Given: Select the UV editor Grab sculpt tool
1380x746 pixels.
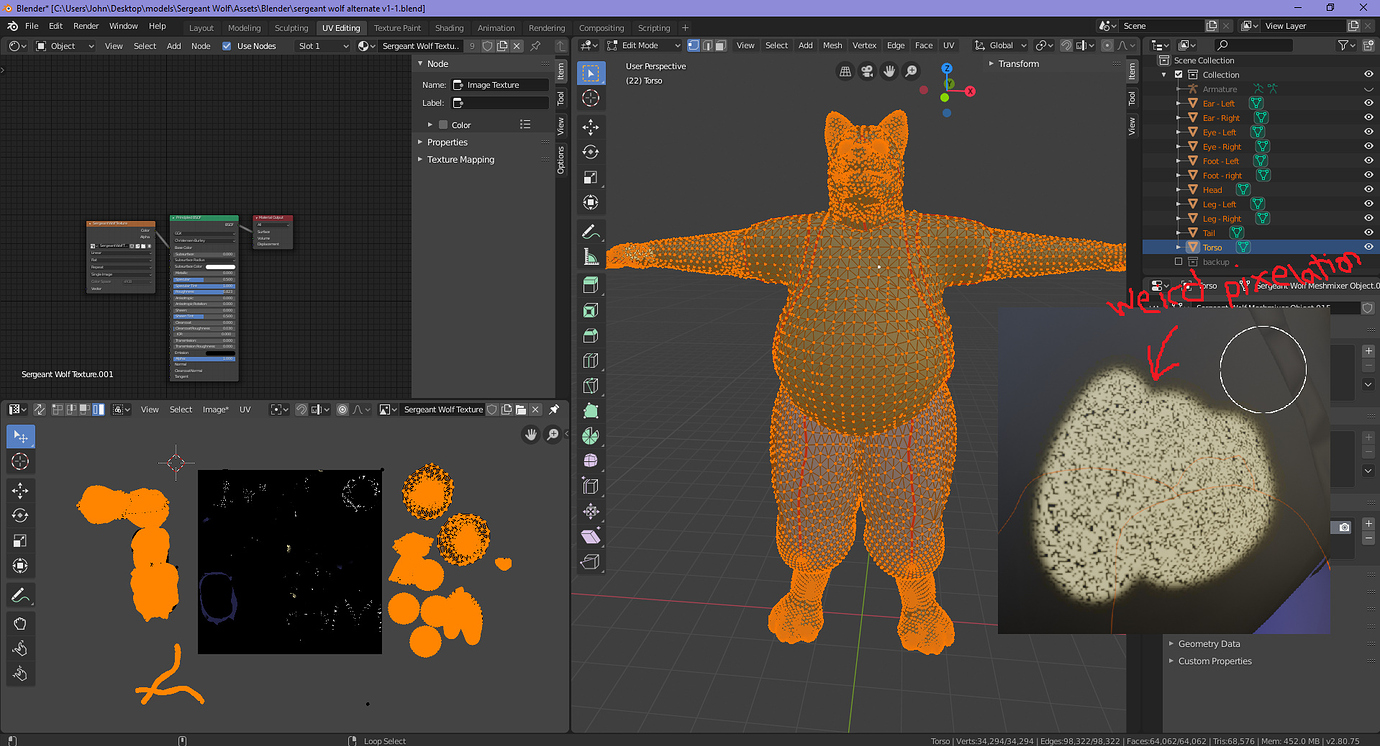Looking at the screenshot, I should 20,623.
